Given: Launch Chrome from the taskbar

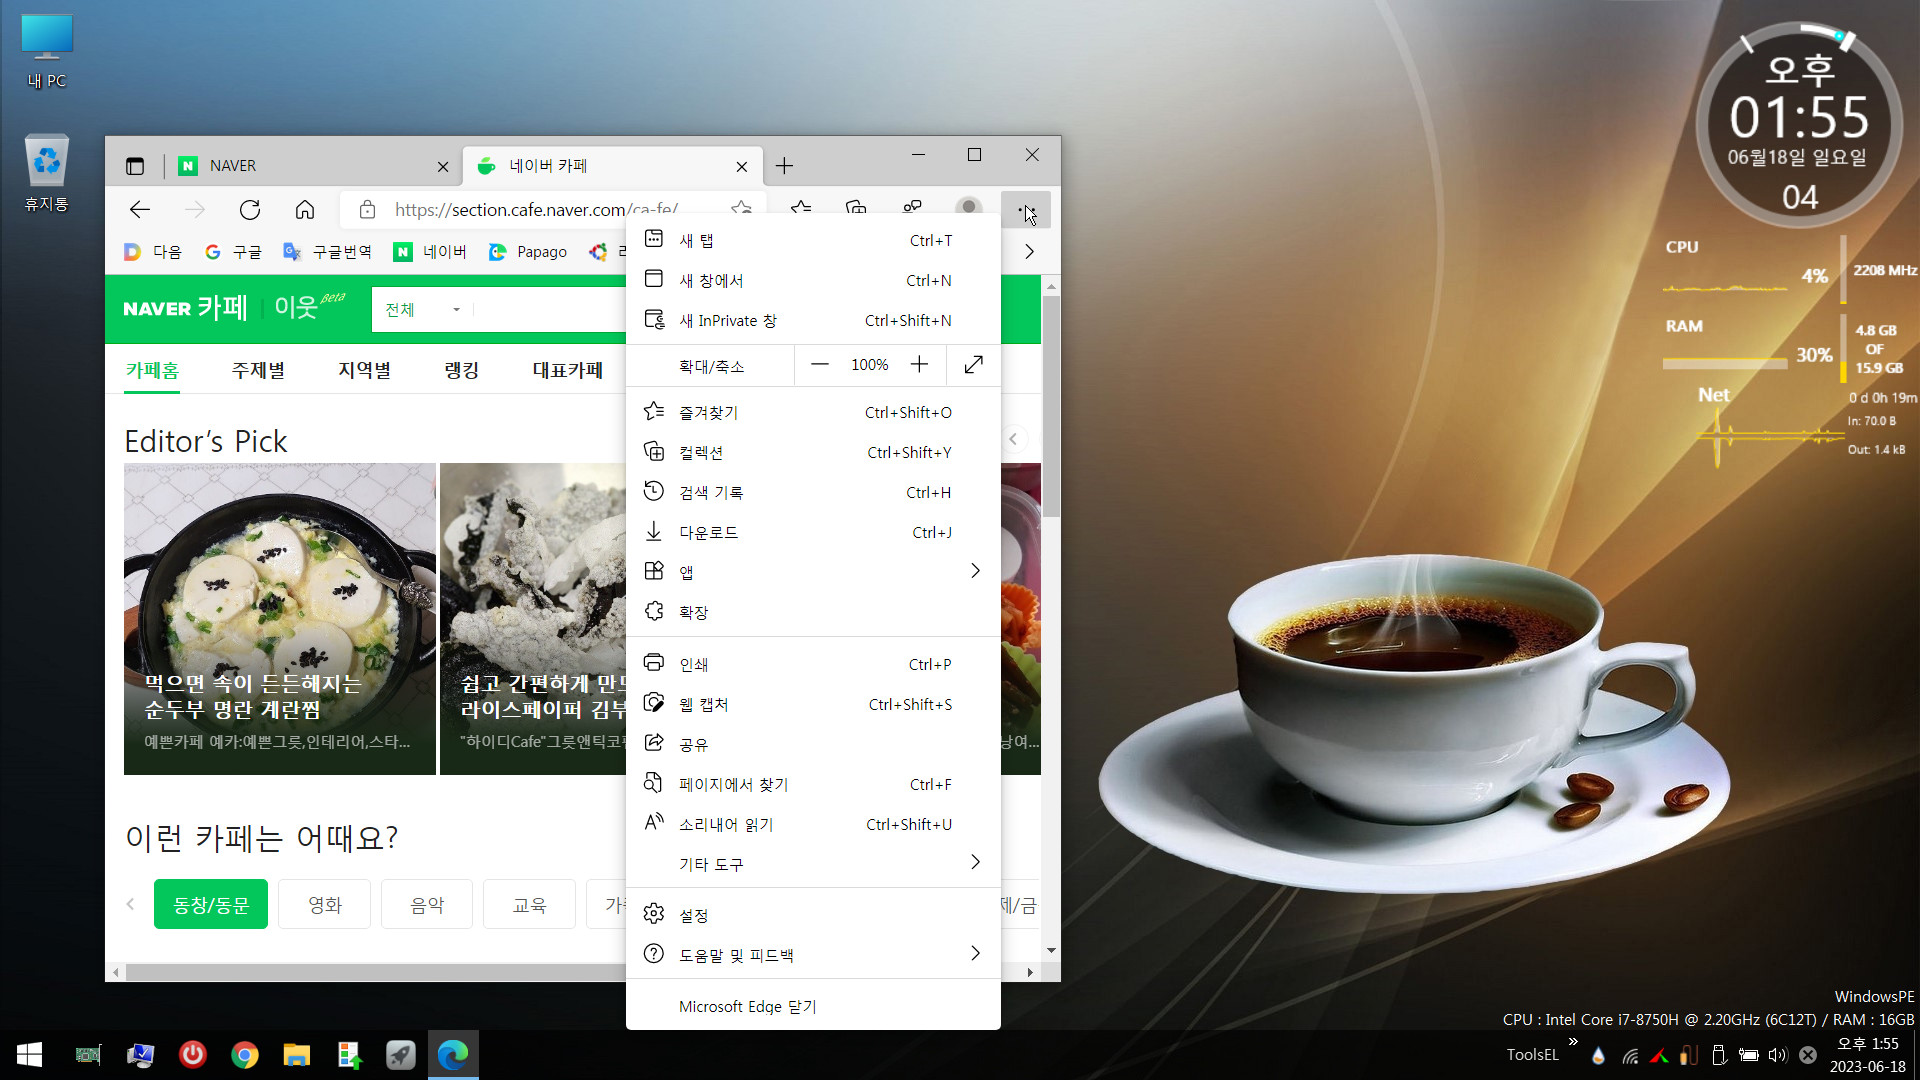Looking at the screenshot, I should 245,1055.
